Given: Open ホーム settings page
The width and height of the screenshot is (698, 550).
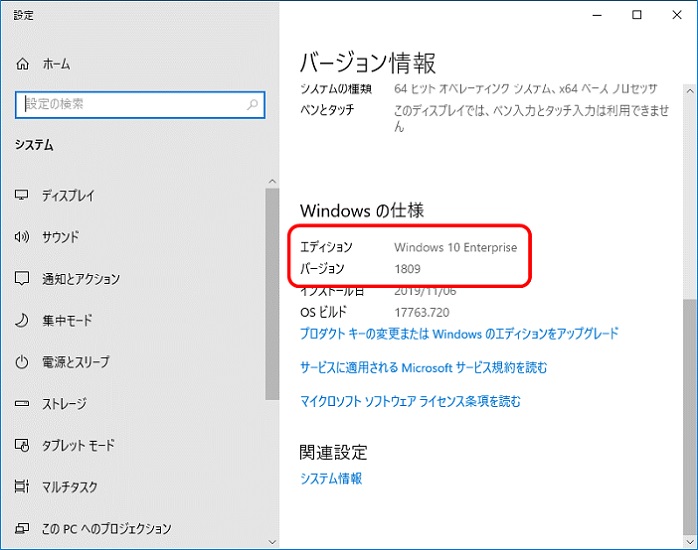Looking at the screenshot, I should pos(56,64).
